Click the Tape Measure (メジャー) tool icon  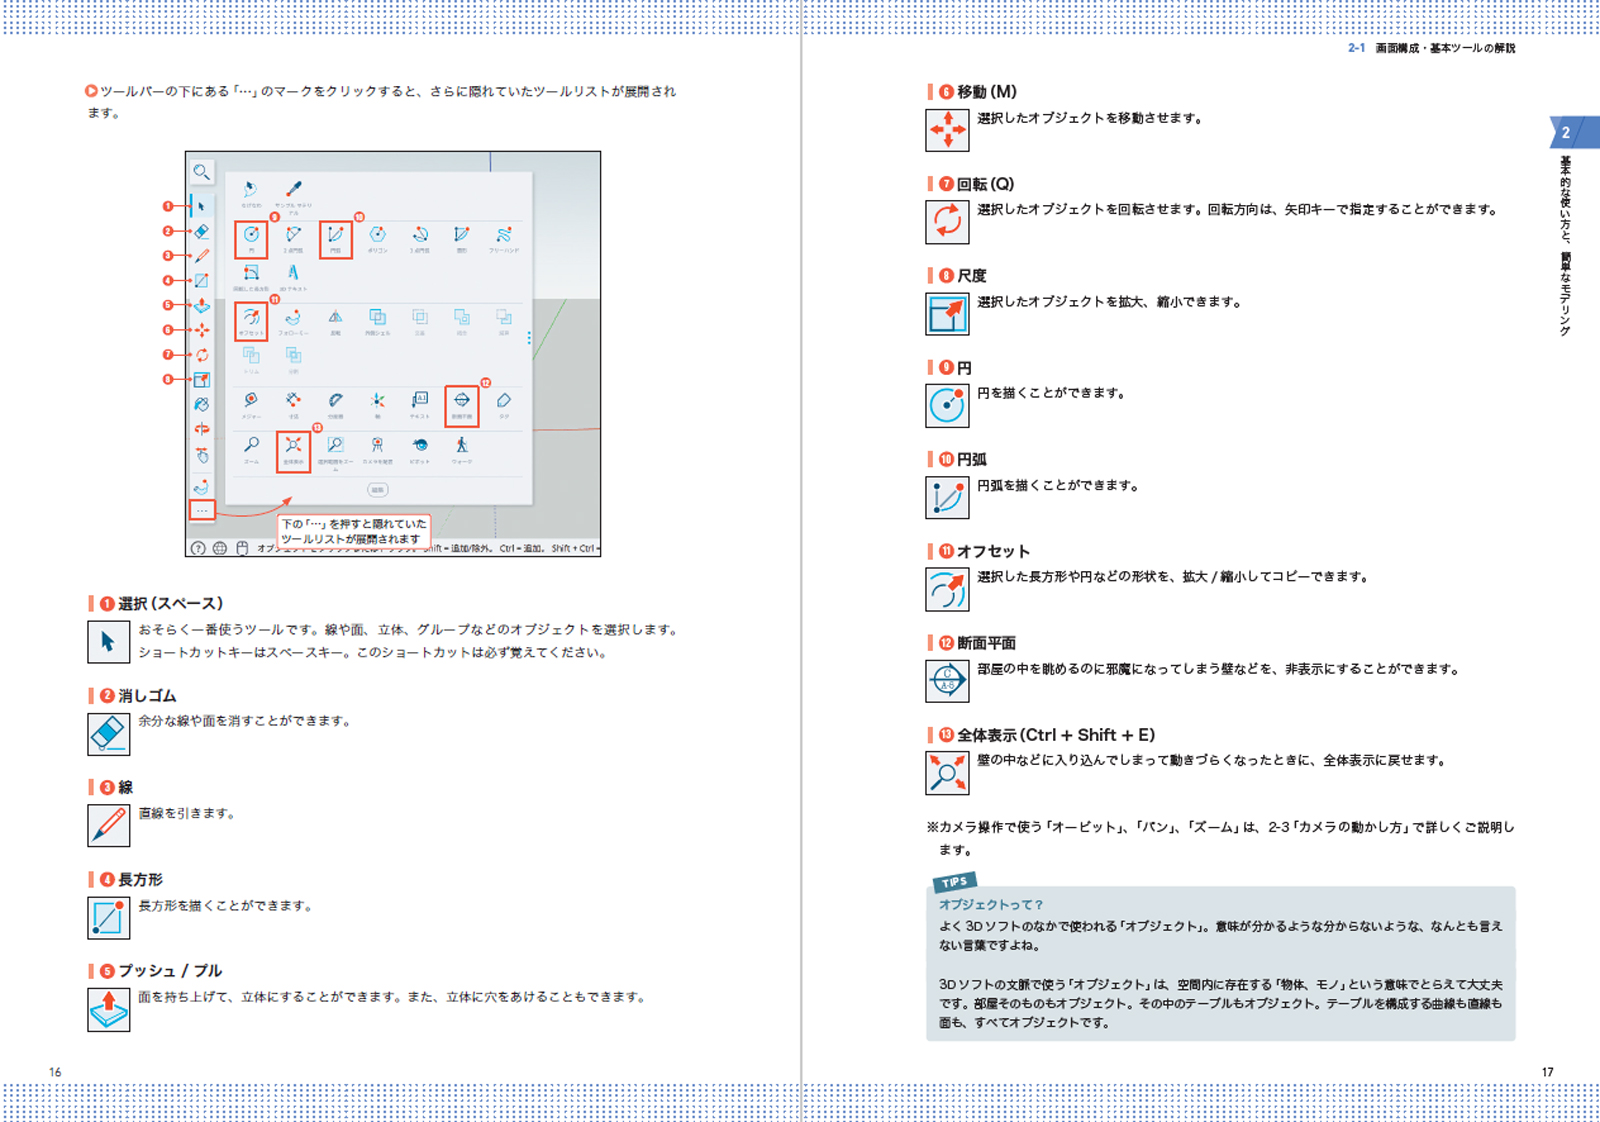(251, 402)
